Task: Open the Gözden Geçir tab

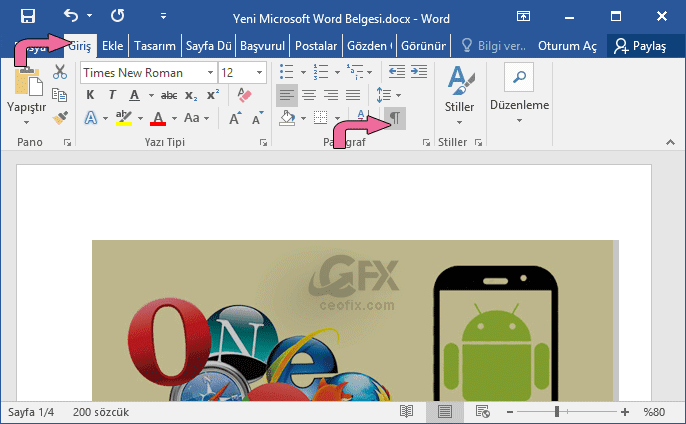Action: click(x=370, y=46)
